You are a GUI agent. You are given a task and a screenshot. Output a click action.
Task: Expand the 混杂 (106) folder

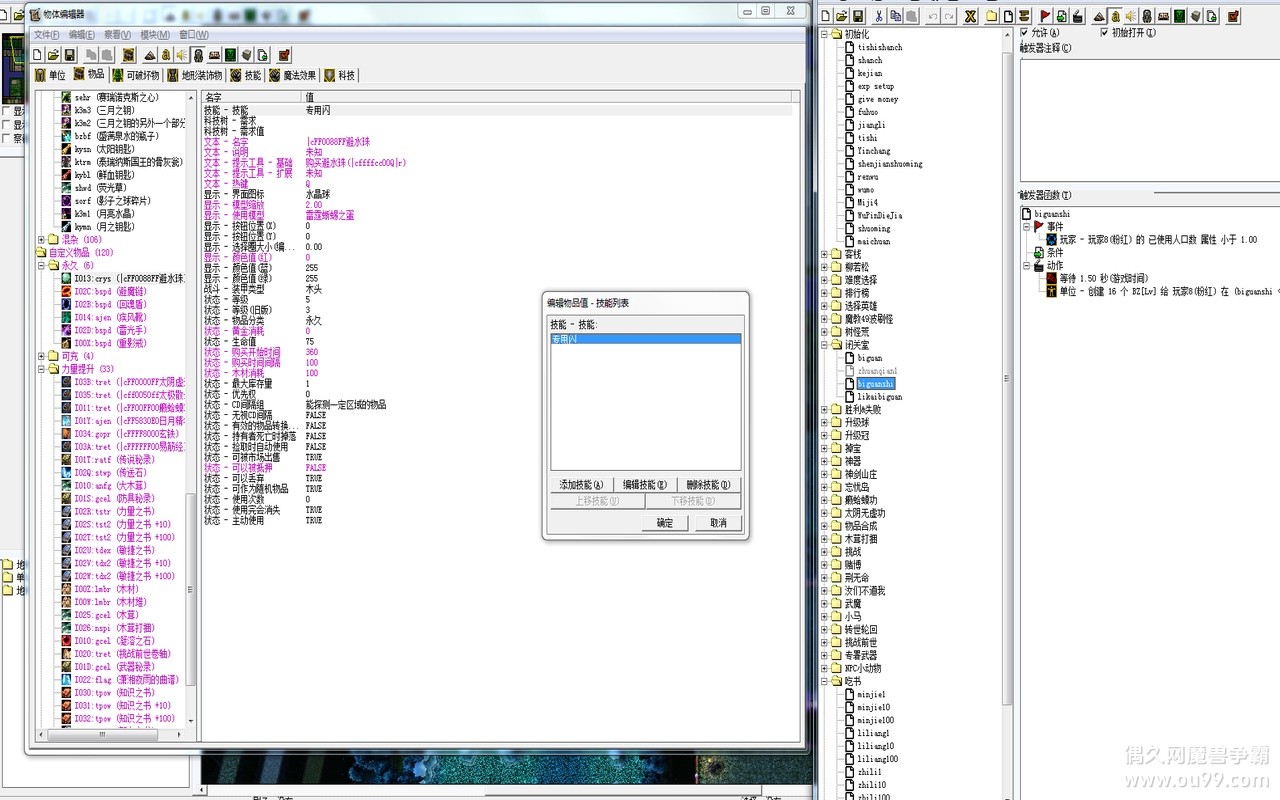click(x=42, y=240)
